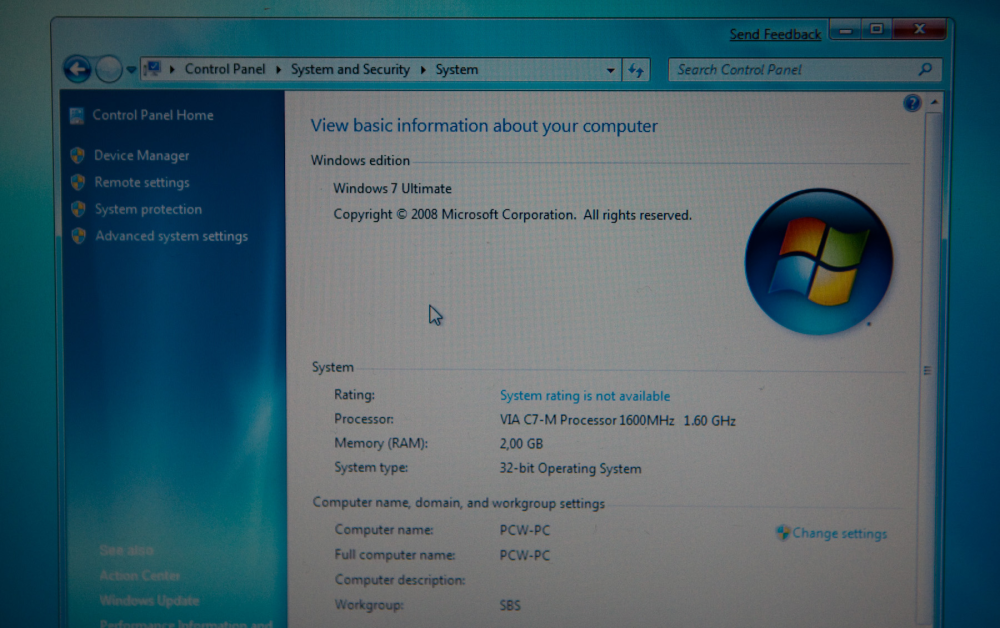Screen dimensions: 1000x628
Task: Open Remote settings link
Action: click(x=142, y=182)
